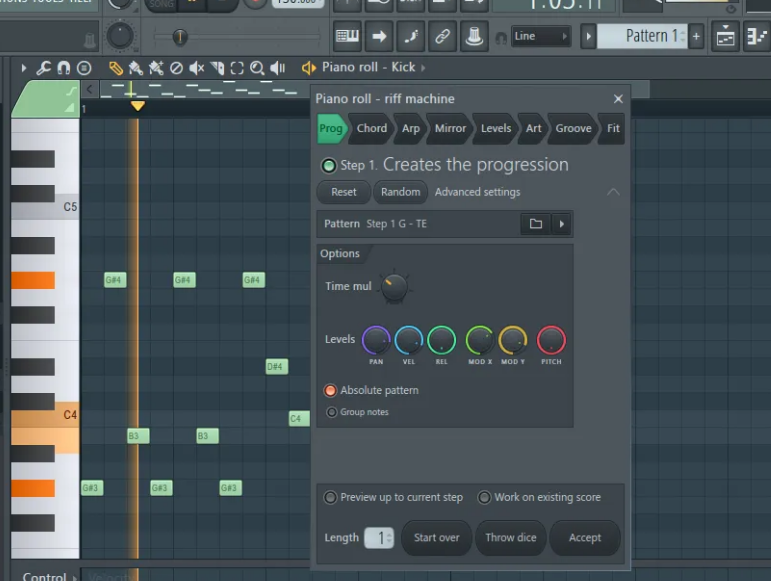Select the Select marquee tool
Viewport: 771px width, 581px height.
point(237,68)
